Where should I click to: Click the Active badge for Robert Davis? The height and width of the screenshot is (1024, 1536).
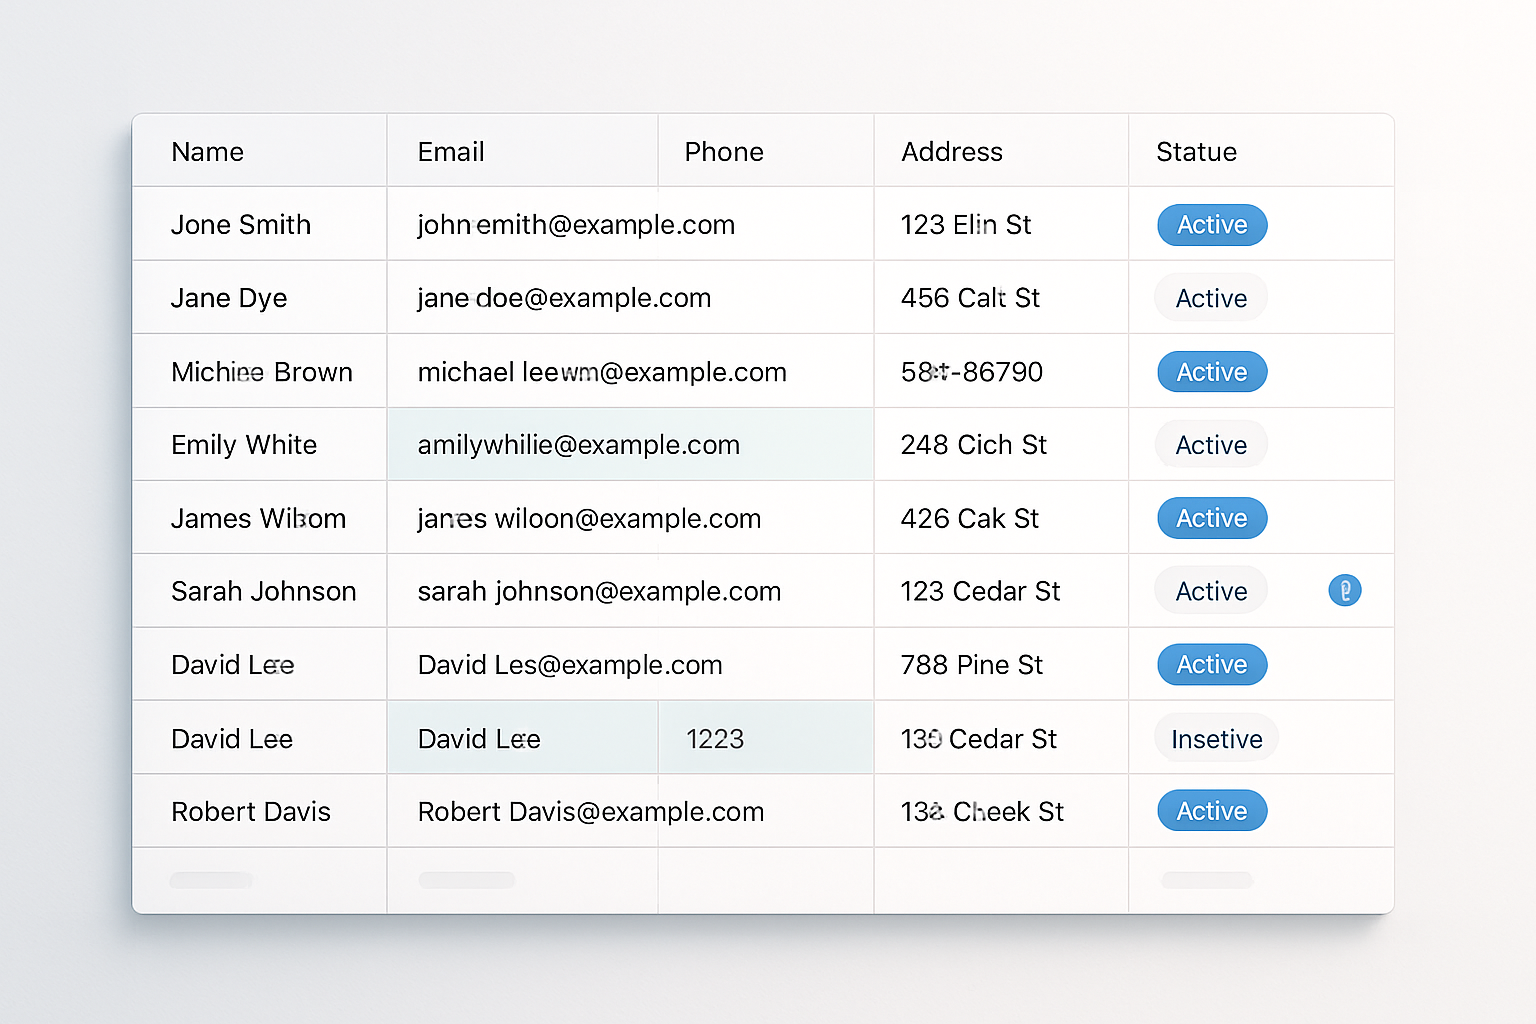click(1211, 811)
